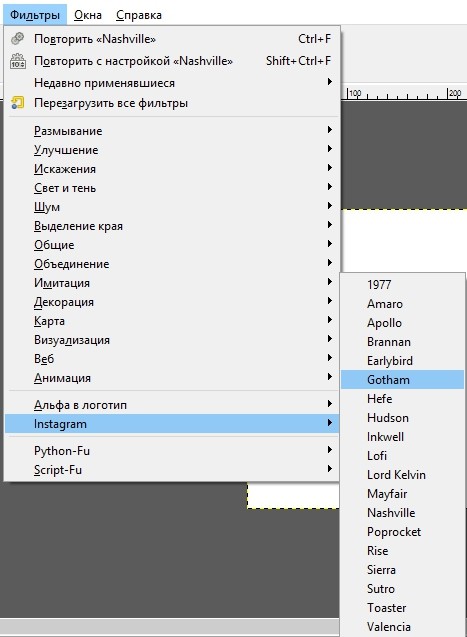Apply the Inkwell filter

click(402, 437)
